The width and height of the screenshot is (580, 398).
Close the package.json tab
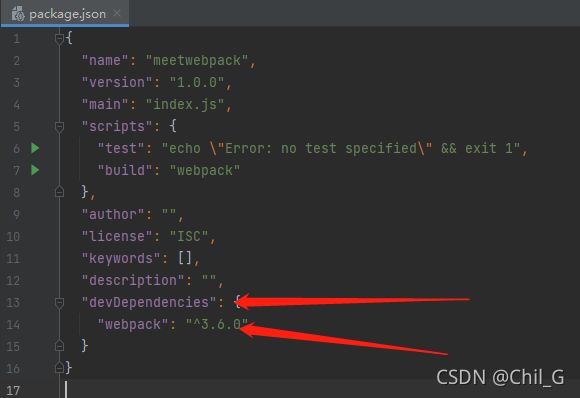point(117,14)
